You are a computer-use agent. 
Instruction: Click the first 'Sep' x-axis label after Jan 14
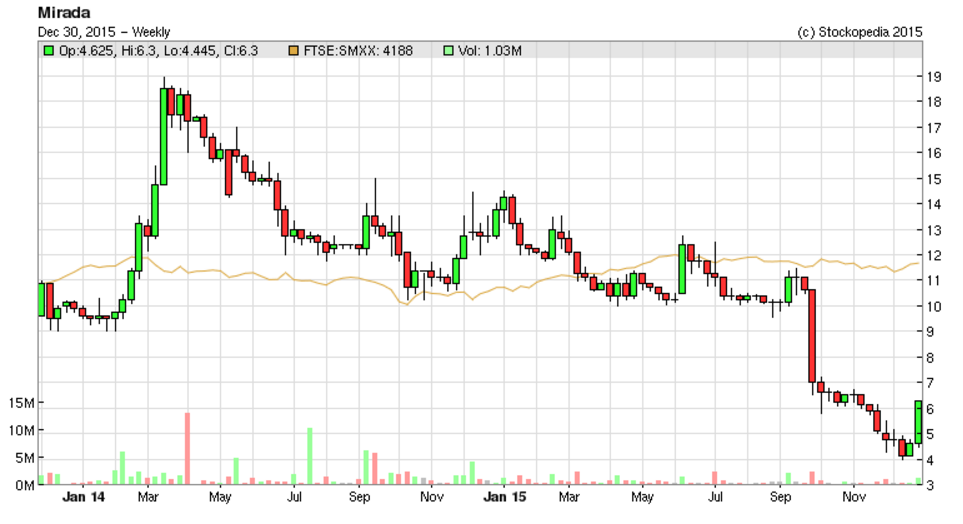359,497
